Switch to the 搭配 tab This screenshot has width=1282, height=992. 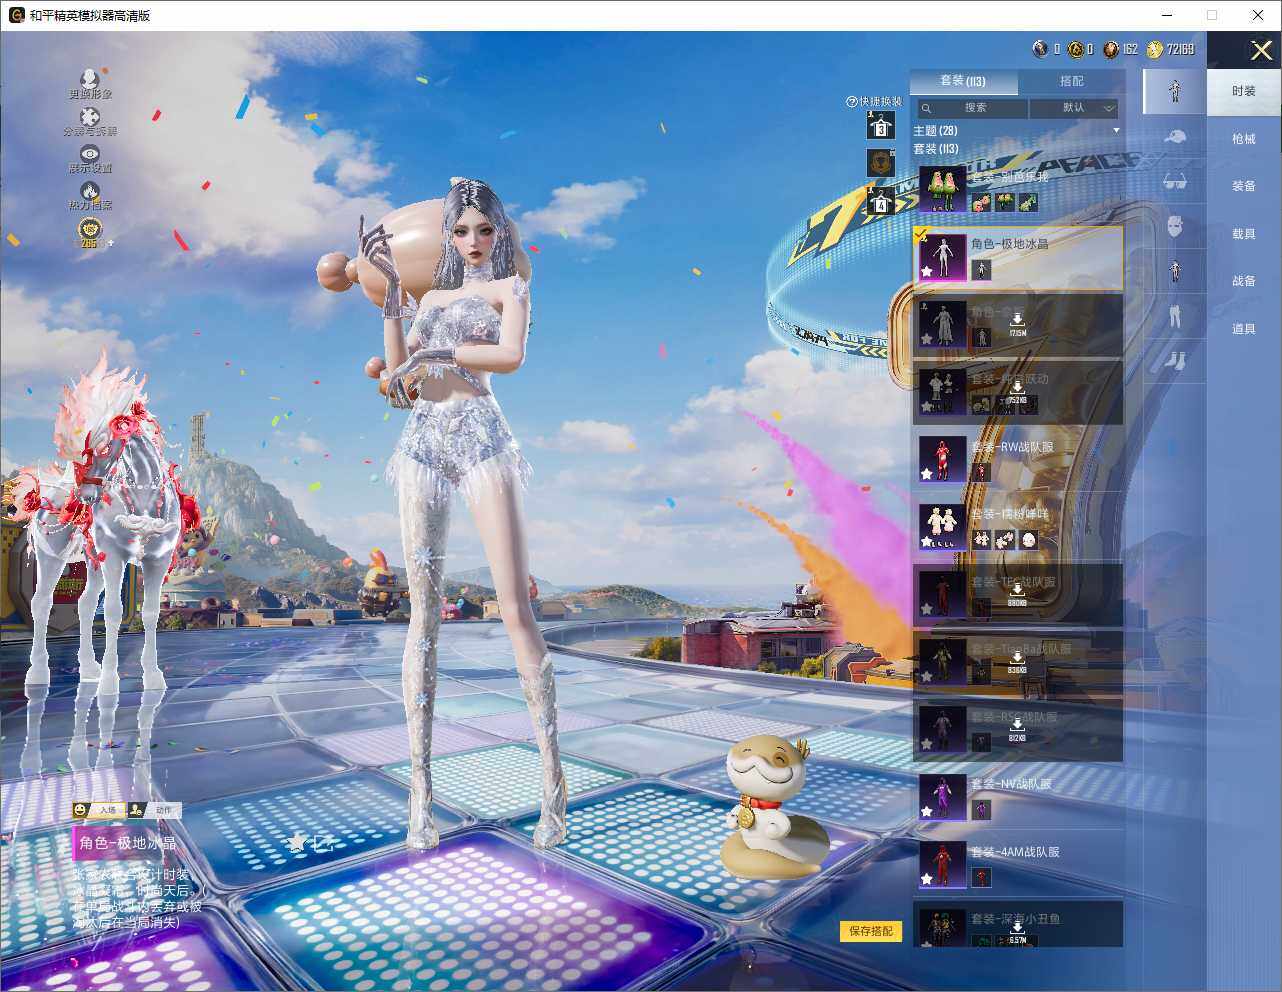[x=1071, y=81]
